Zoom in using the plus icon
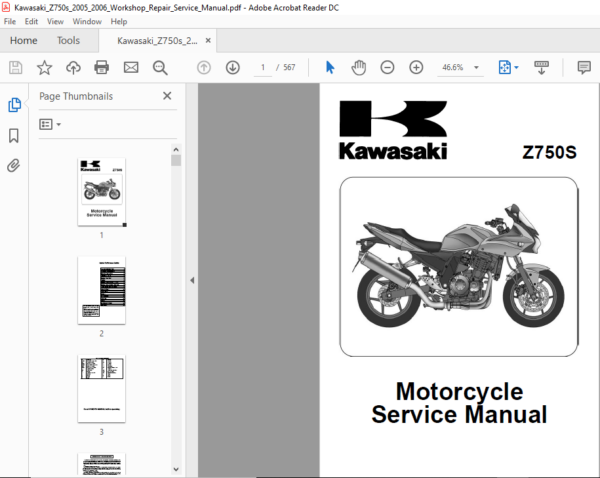The height and width of the screenshot is (478, 600). pos(416,68)
